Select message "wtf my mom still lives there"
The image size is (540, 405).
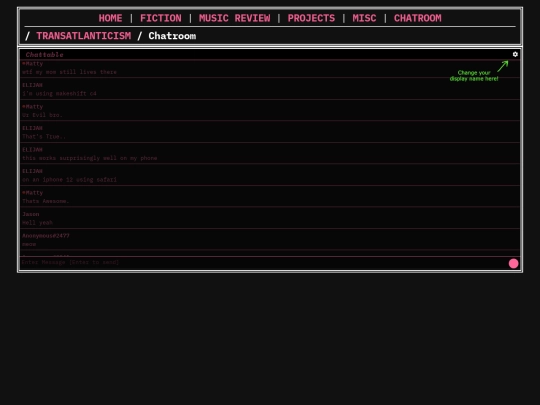[x=69, y=72]
